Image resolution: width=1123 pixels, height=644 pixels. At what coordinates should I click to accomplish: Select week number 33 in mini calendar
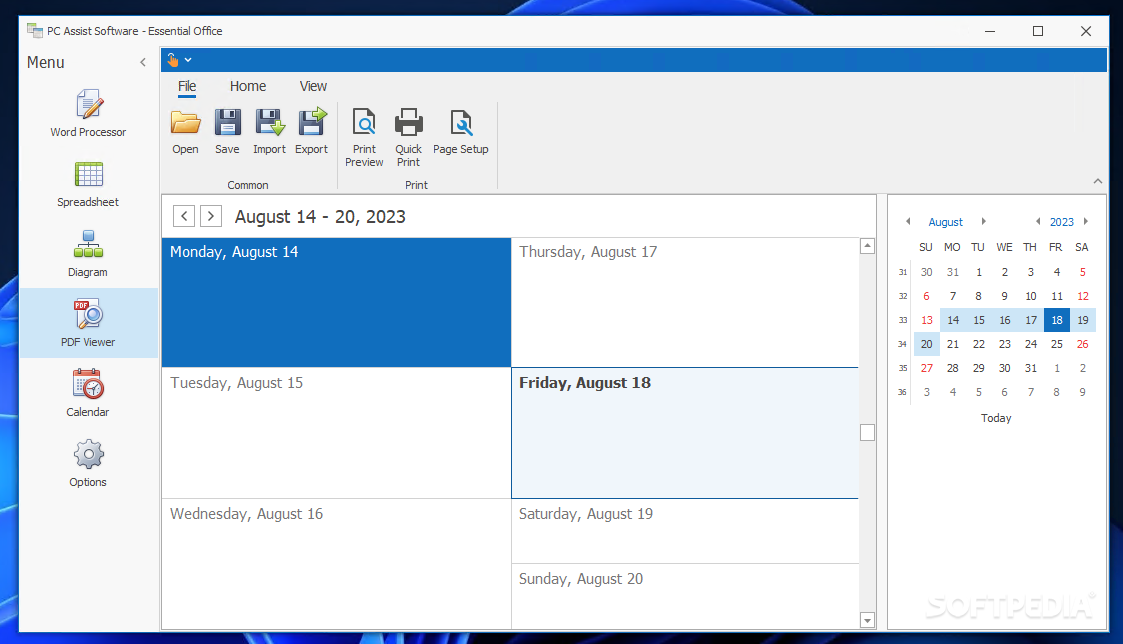click(902, 320)
